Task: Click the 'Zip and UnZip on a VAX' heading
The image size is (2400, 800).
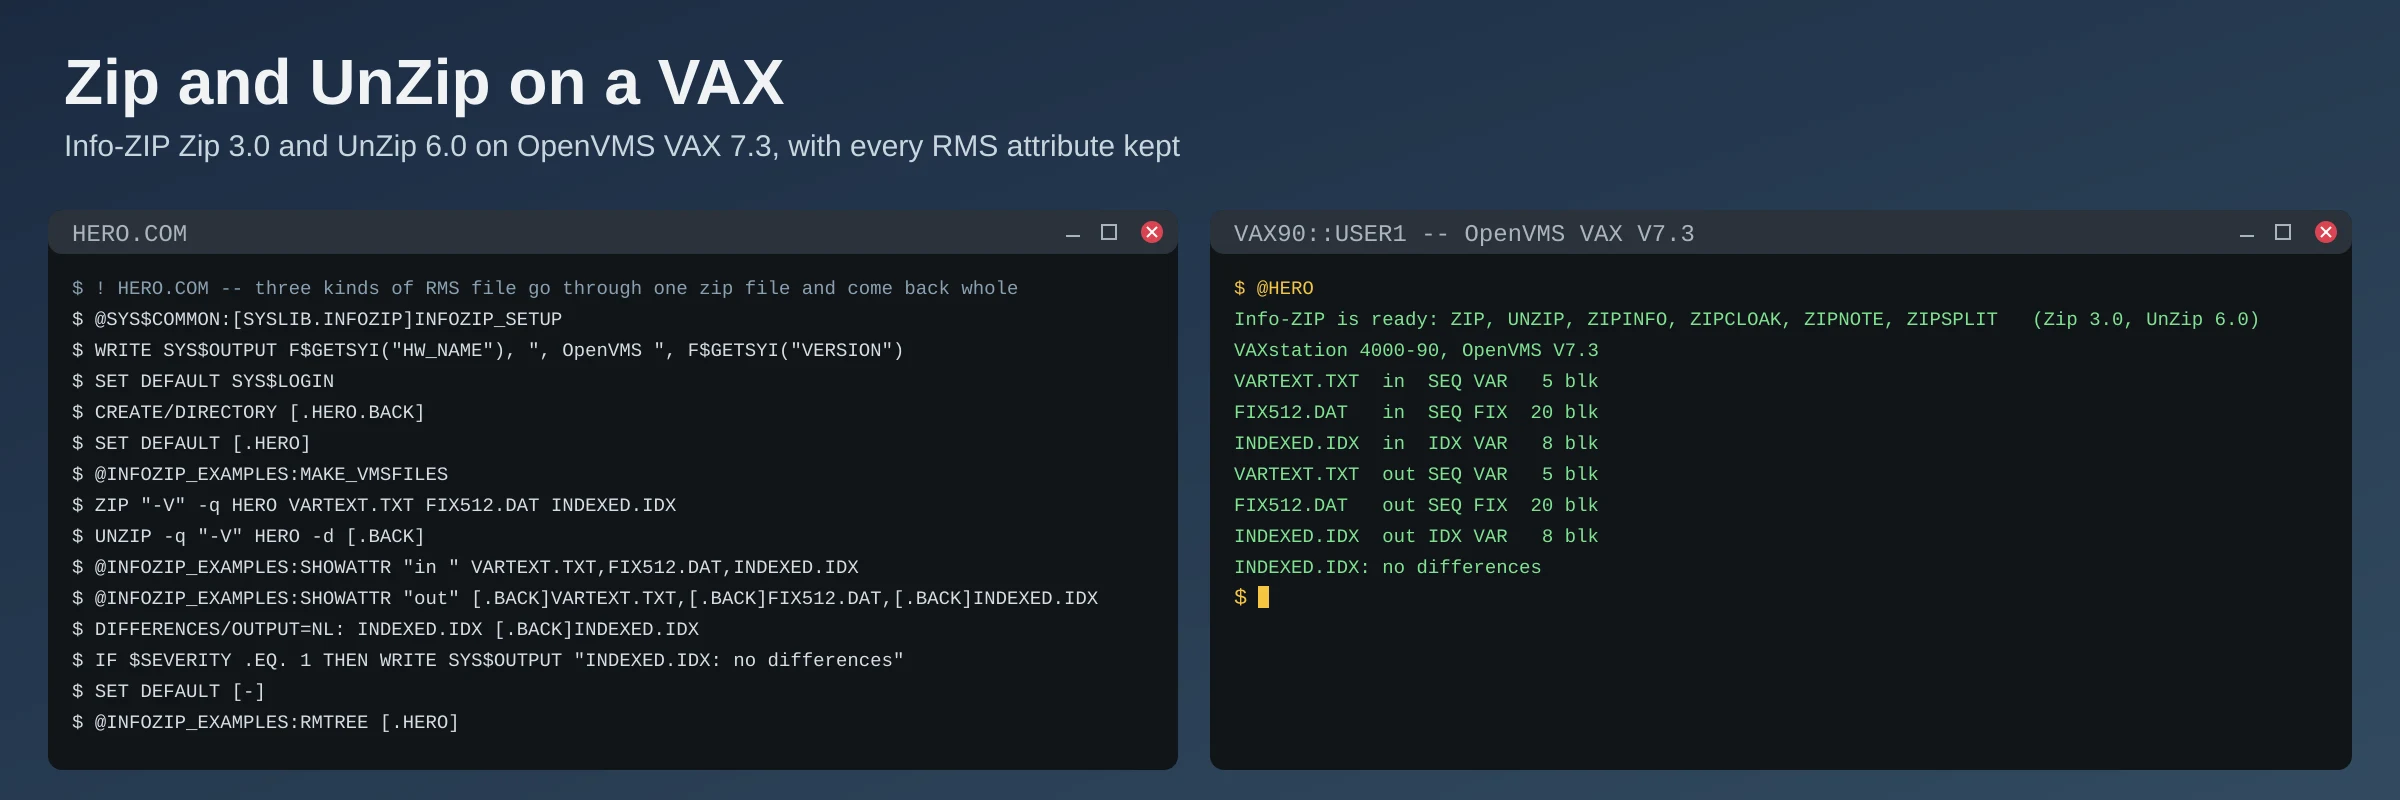Action: coord(424,82)
